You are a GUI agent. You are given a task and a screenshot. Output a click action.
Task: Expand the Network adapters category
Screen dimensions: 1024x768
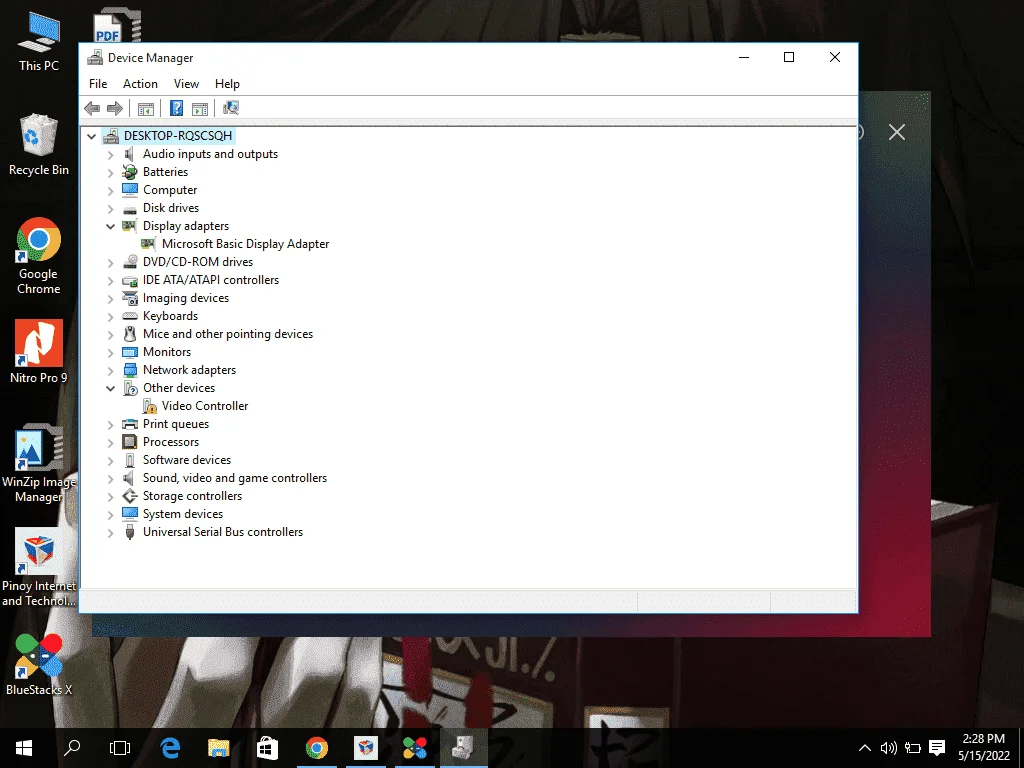coord(110,371)
